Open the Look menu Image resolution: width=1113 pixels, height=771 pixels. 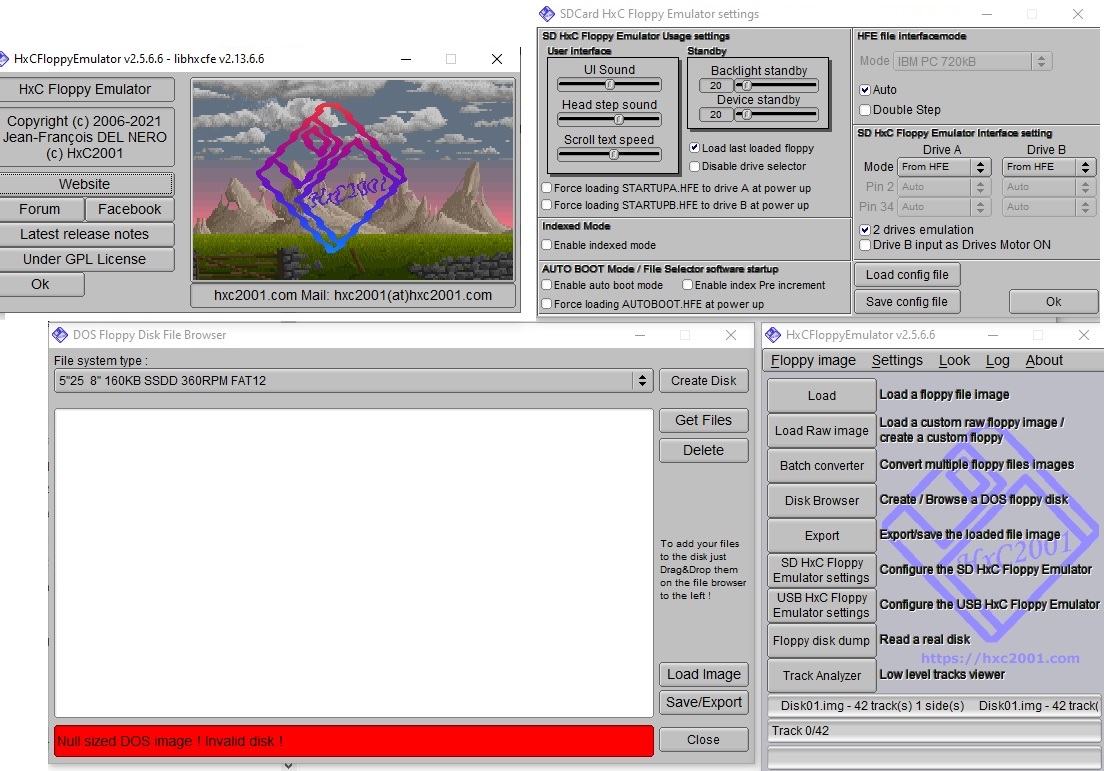[954, 361]
